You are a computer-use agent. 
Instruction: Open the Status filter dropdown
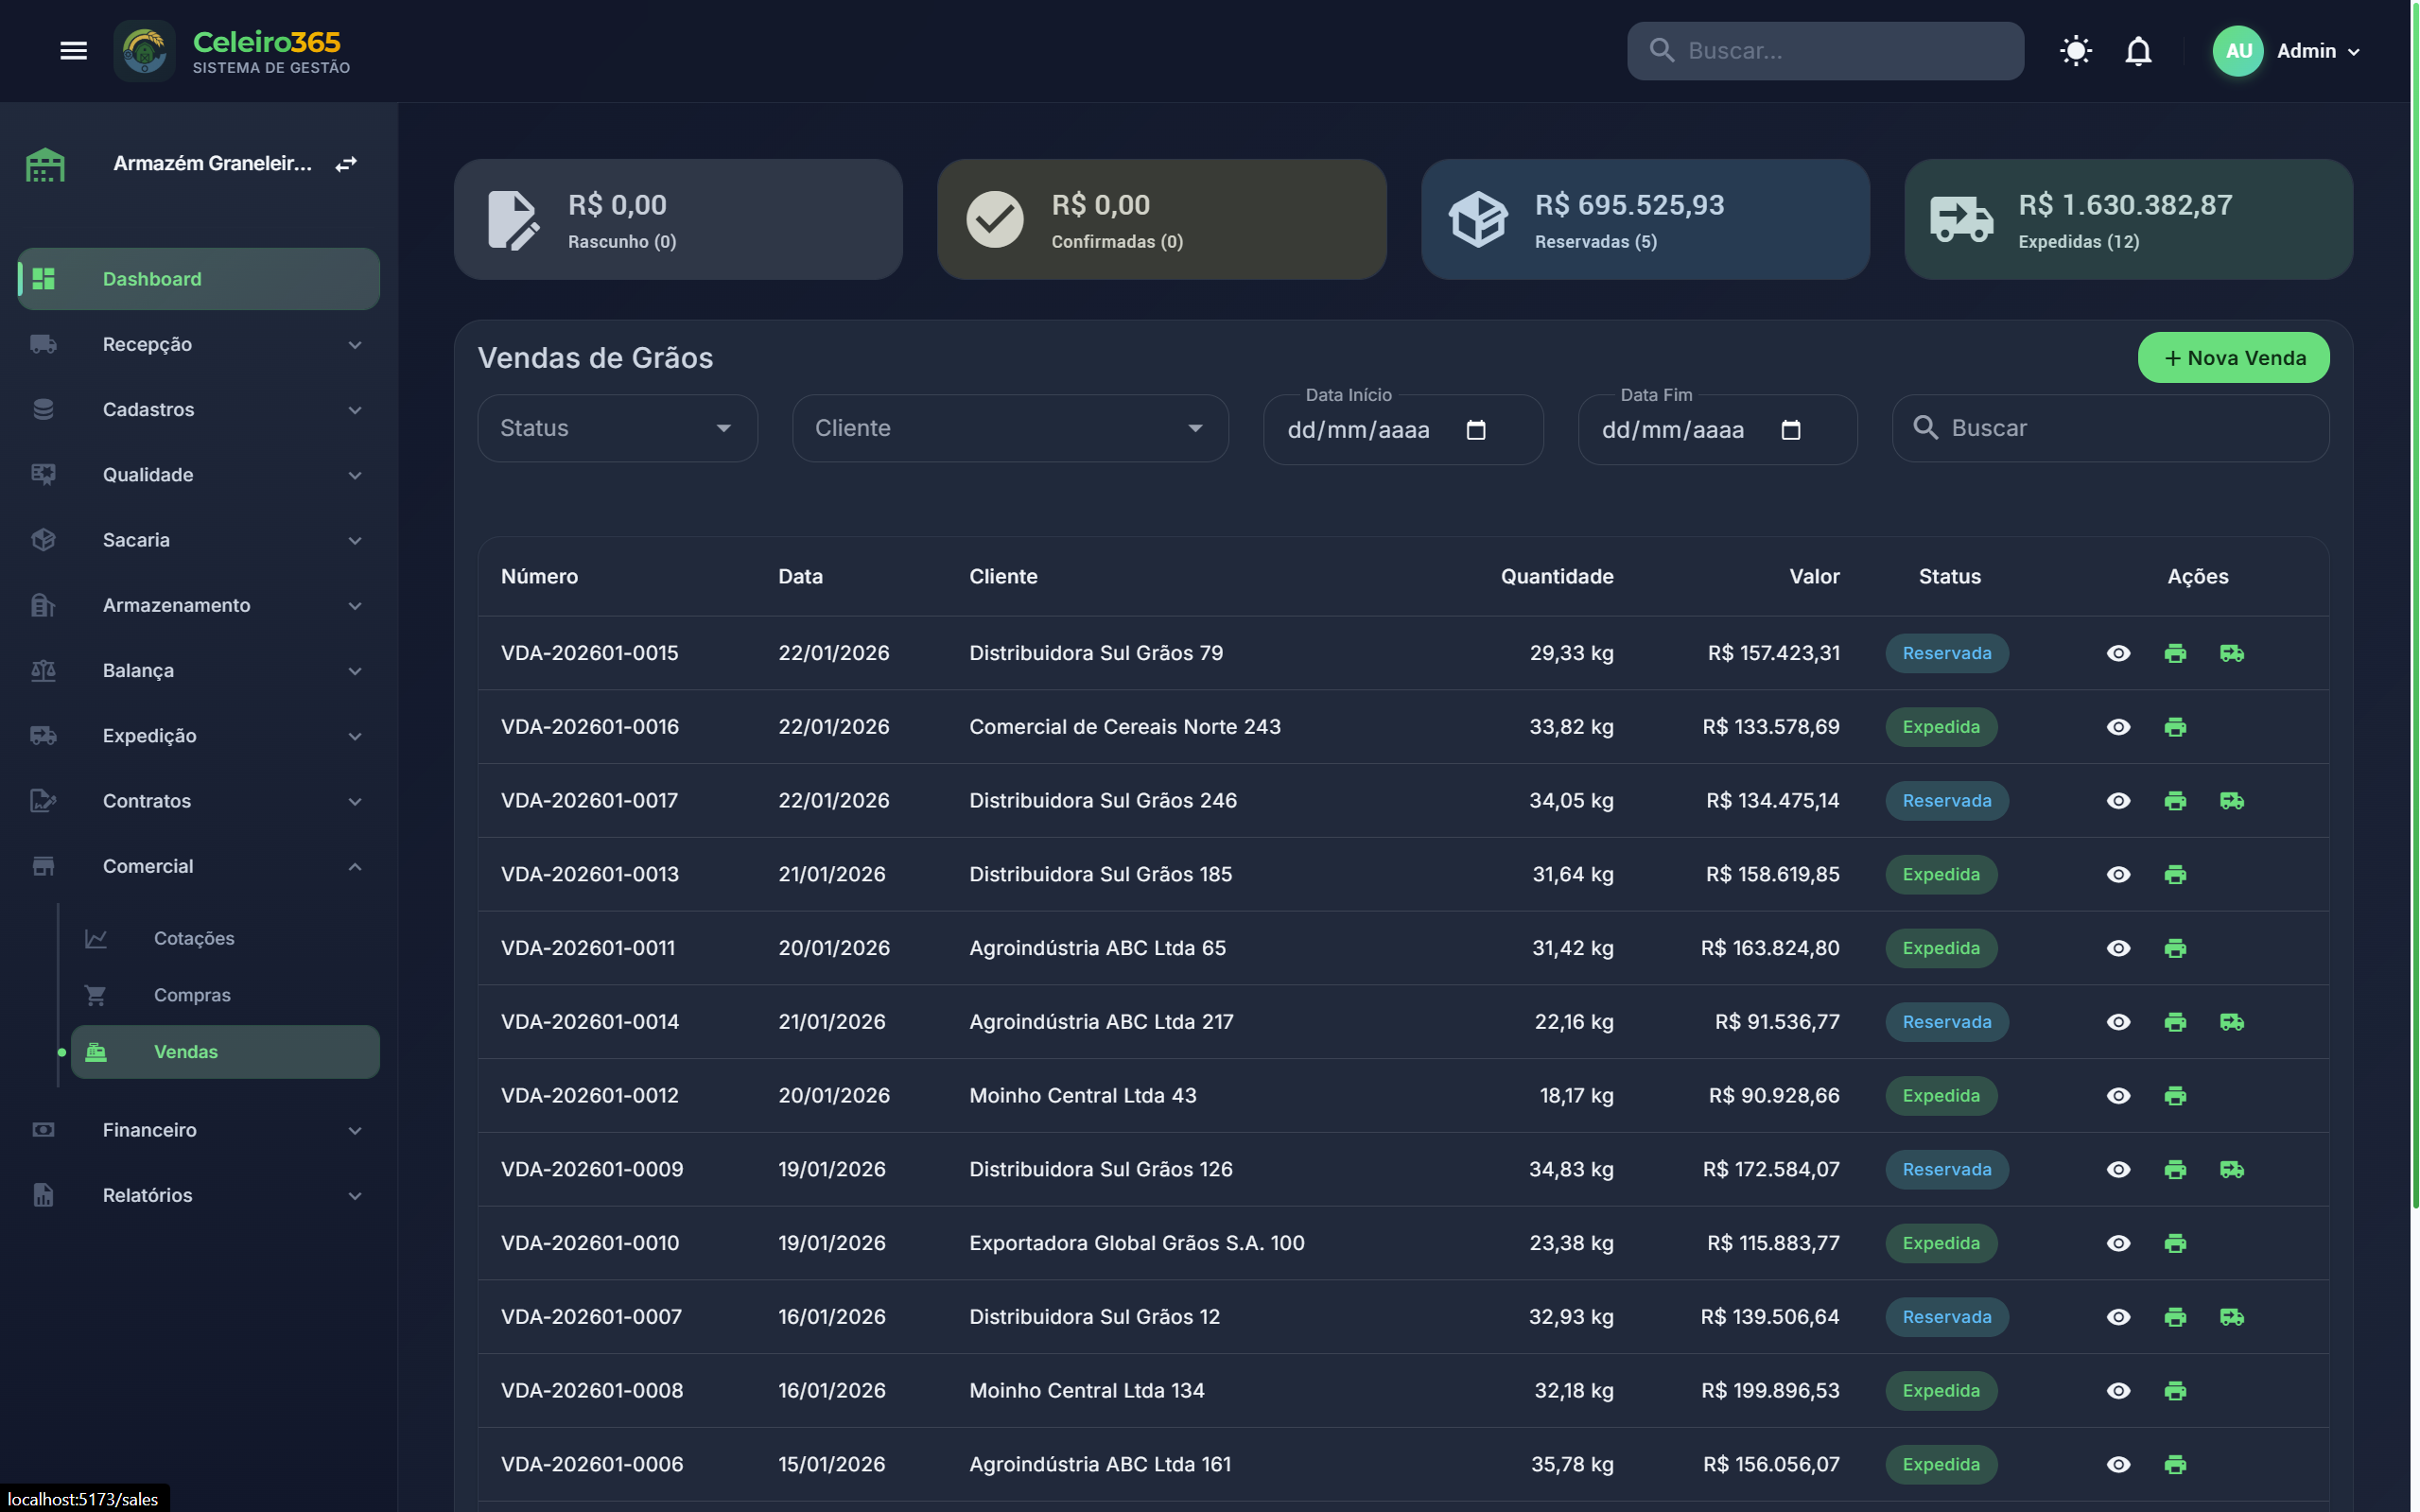coord(617,428)
